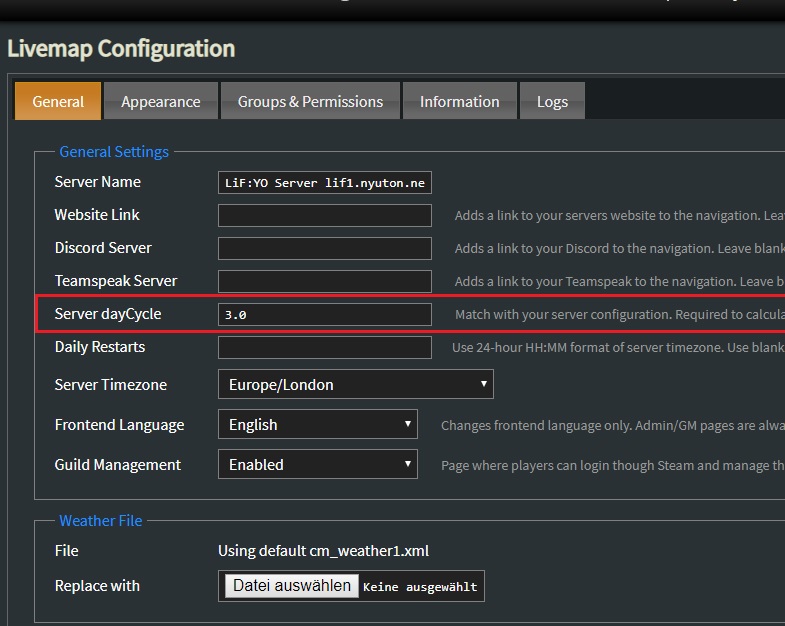
Task: Click the Server Name input field
Action: (x=325, y=183)
